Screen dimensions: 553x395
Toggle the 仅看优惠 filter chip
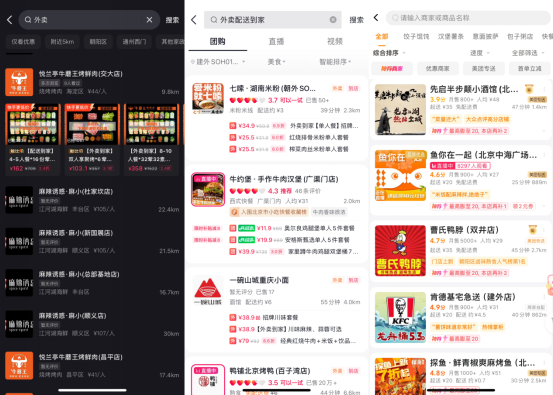click(x=23, y=42)
